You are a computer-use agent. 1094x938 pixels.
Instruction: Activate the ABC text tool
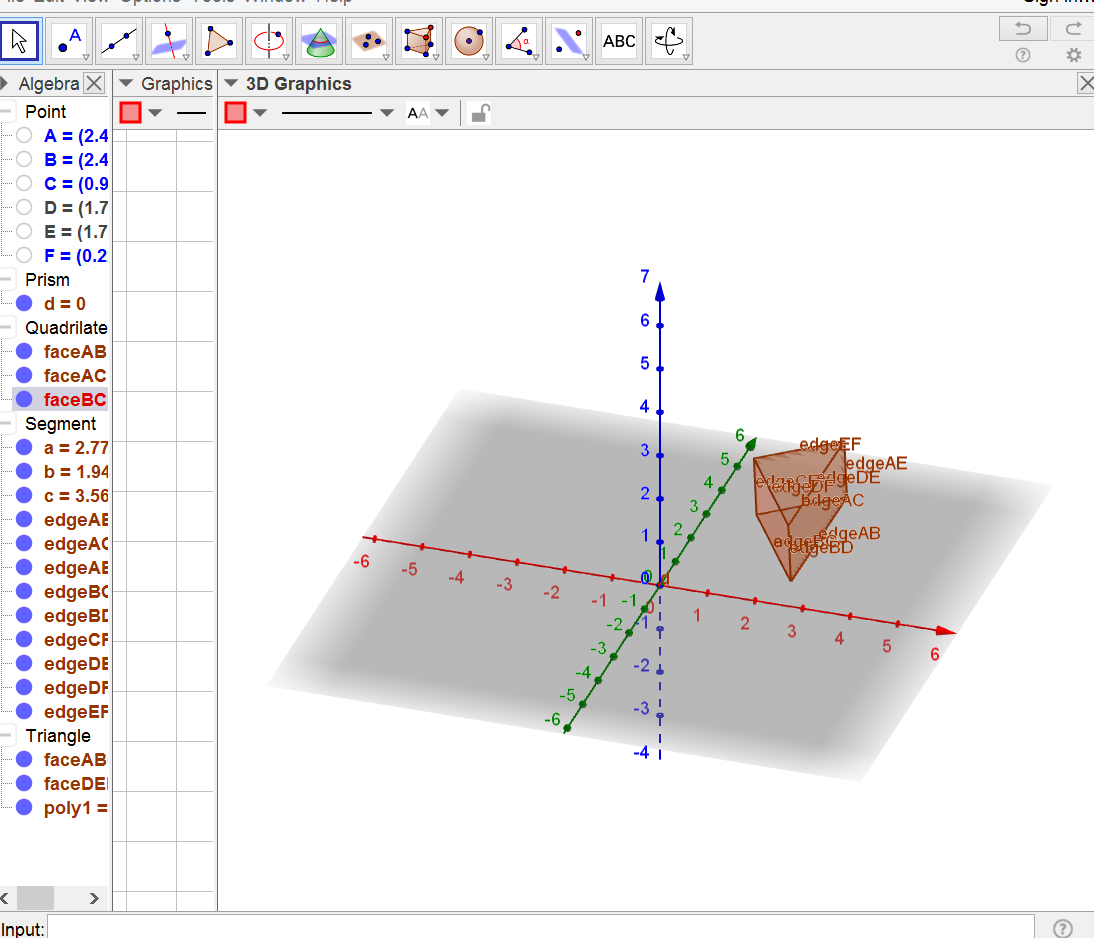point(619,41)
